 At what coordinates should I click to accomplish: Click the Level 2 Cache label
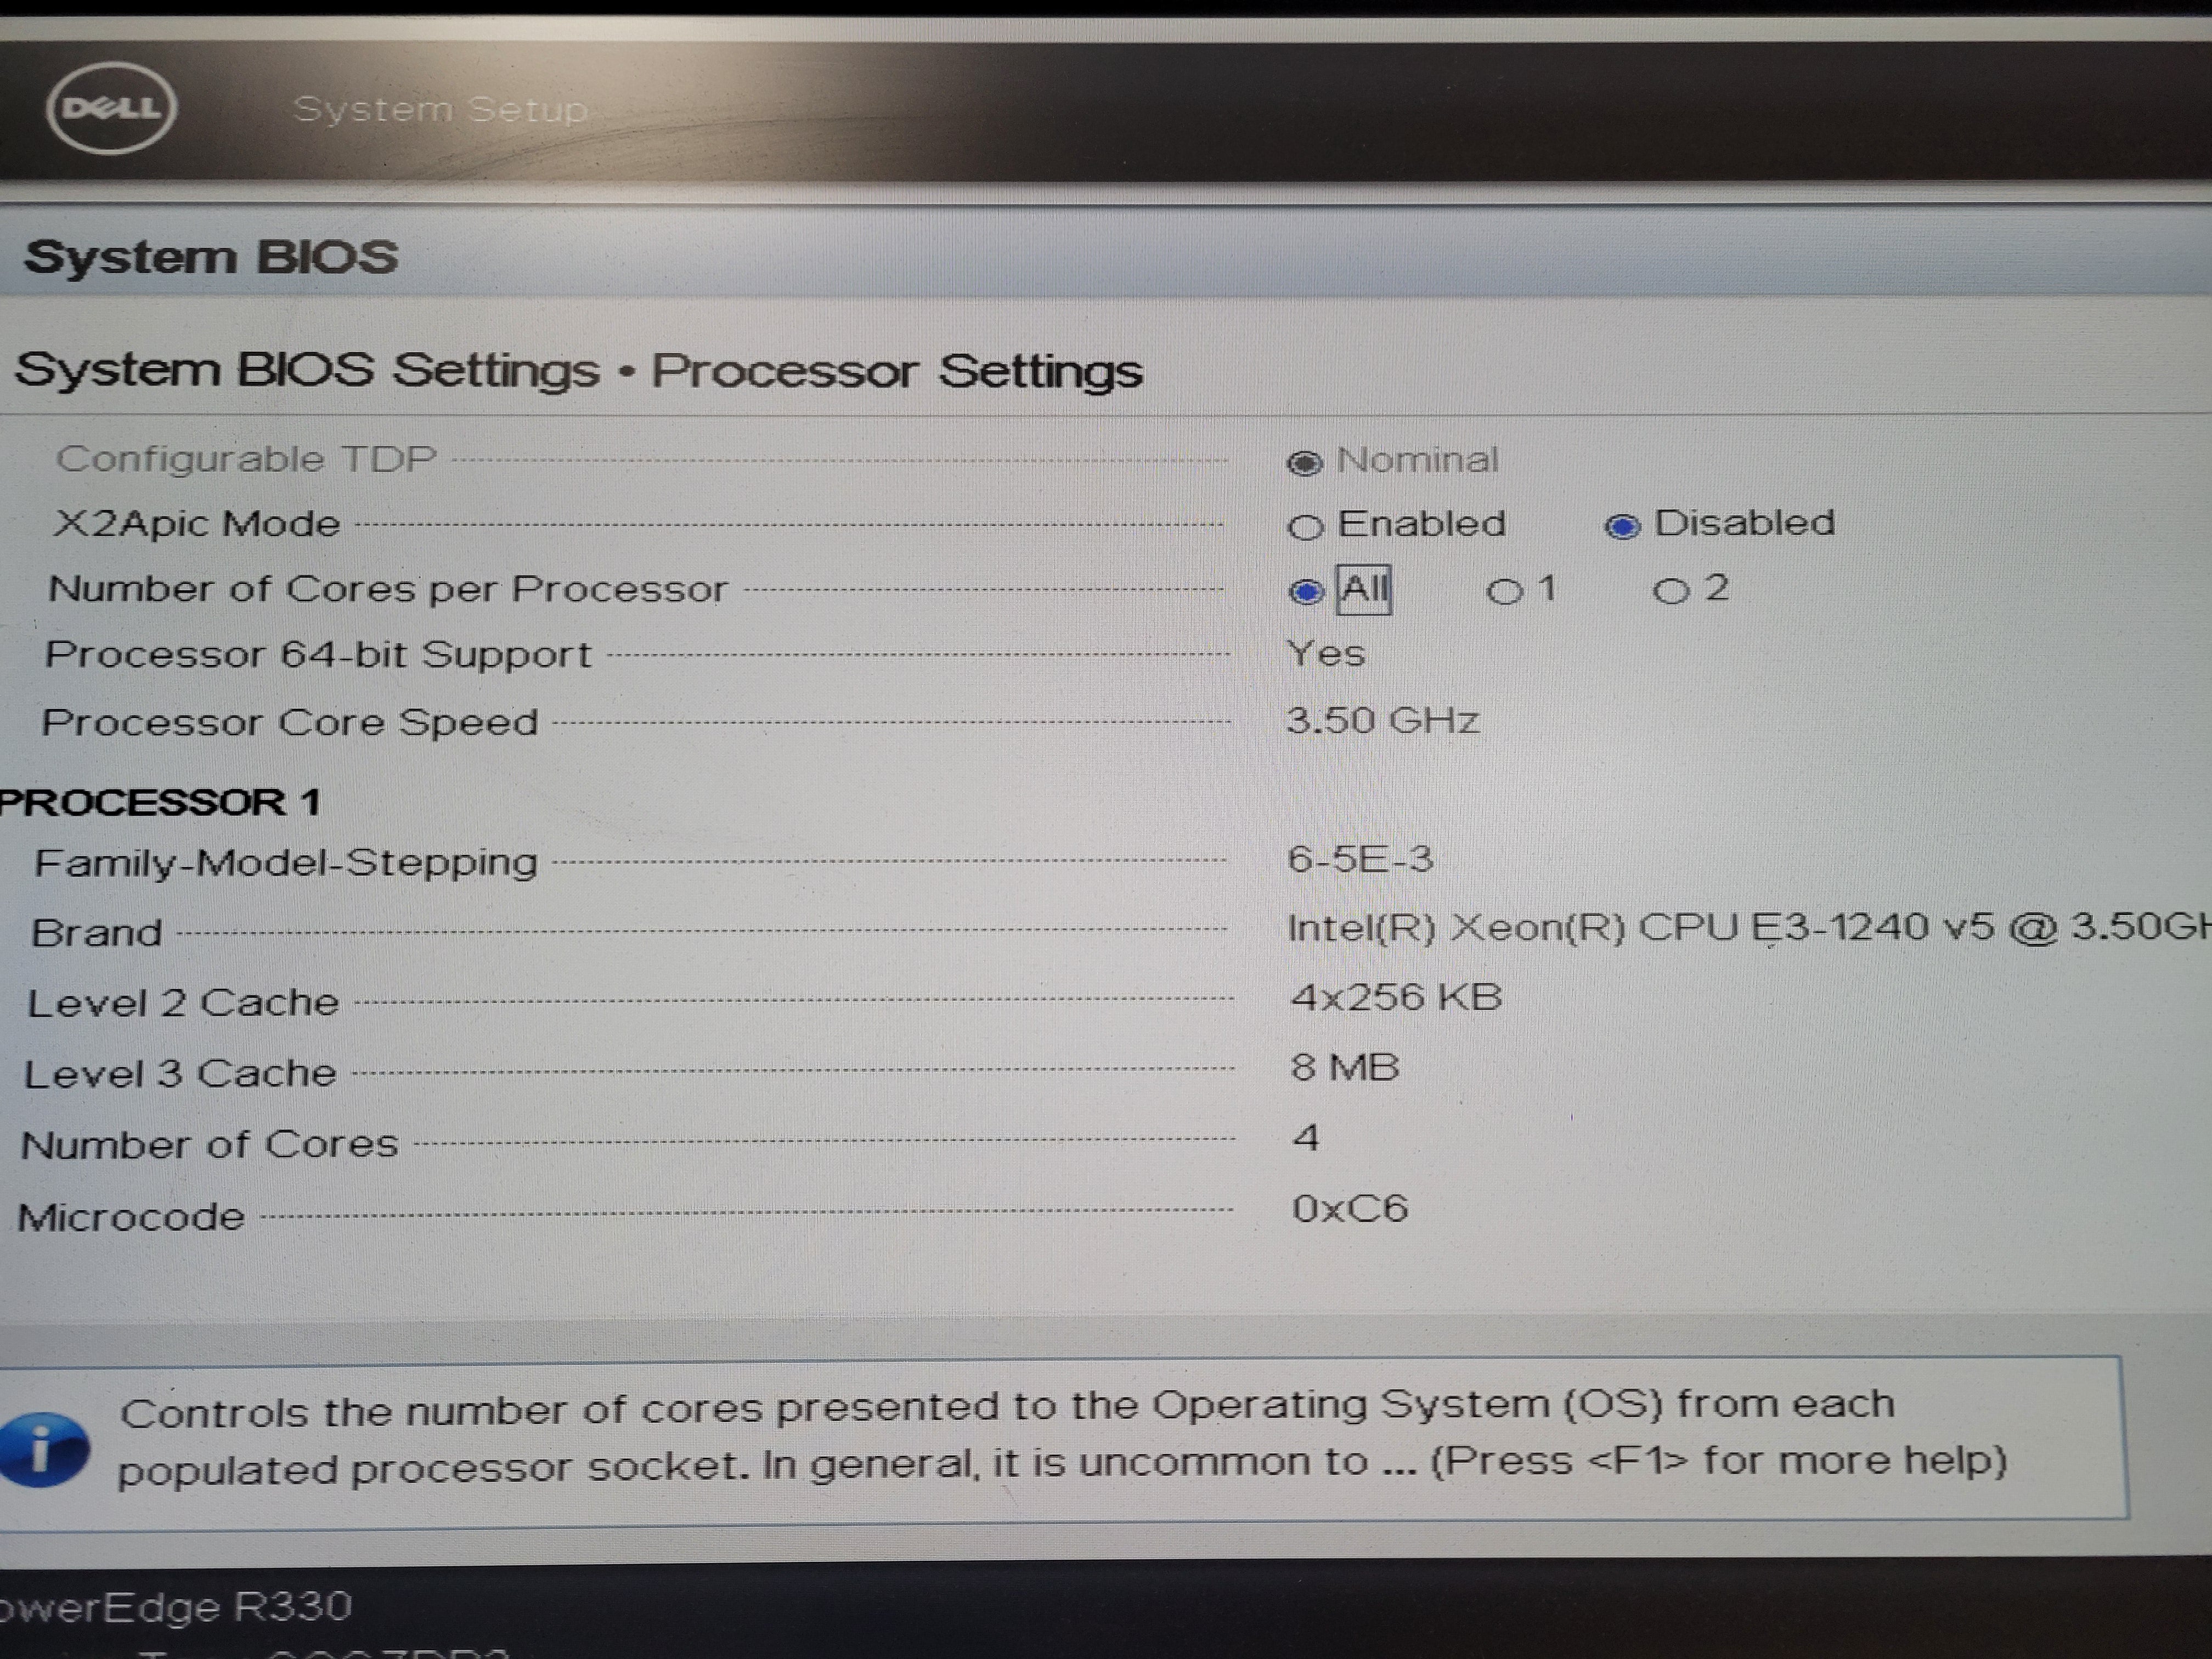[183, 1002]
